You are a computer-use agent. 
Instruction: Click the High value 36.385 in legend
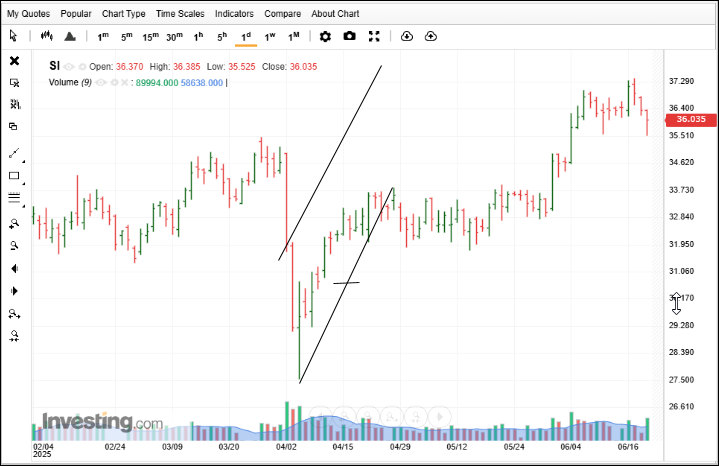coord(187,67)
